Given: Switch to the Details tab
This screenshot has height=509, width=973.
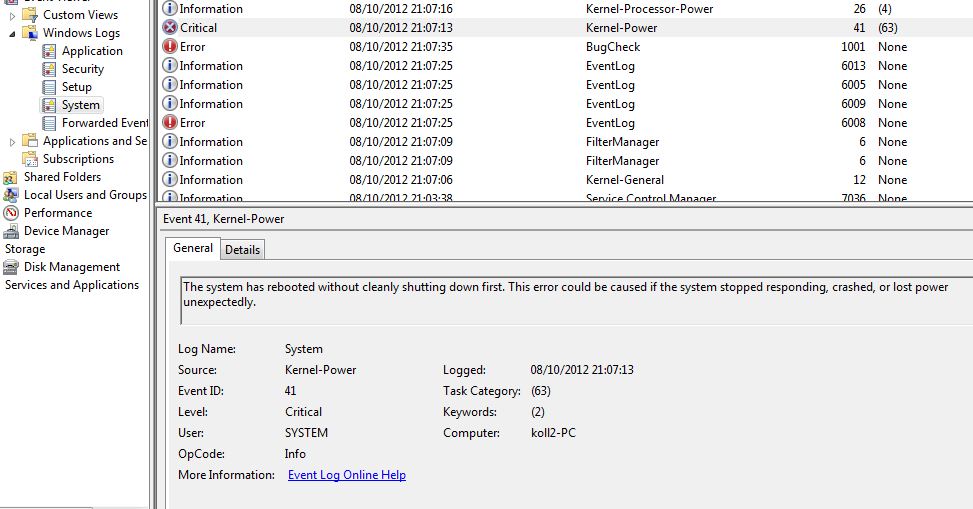Looking at the screenshot, I should coord(242,250).
